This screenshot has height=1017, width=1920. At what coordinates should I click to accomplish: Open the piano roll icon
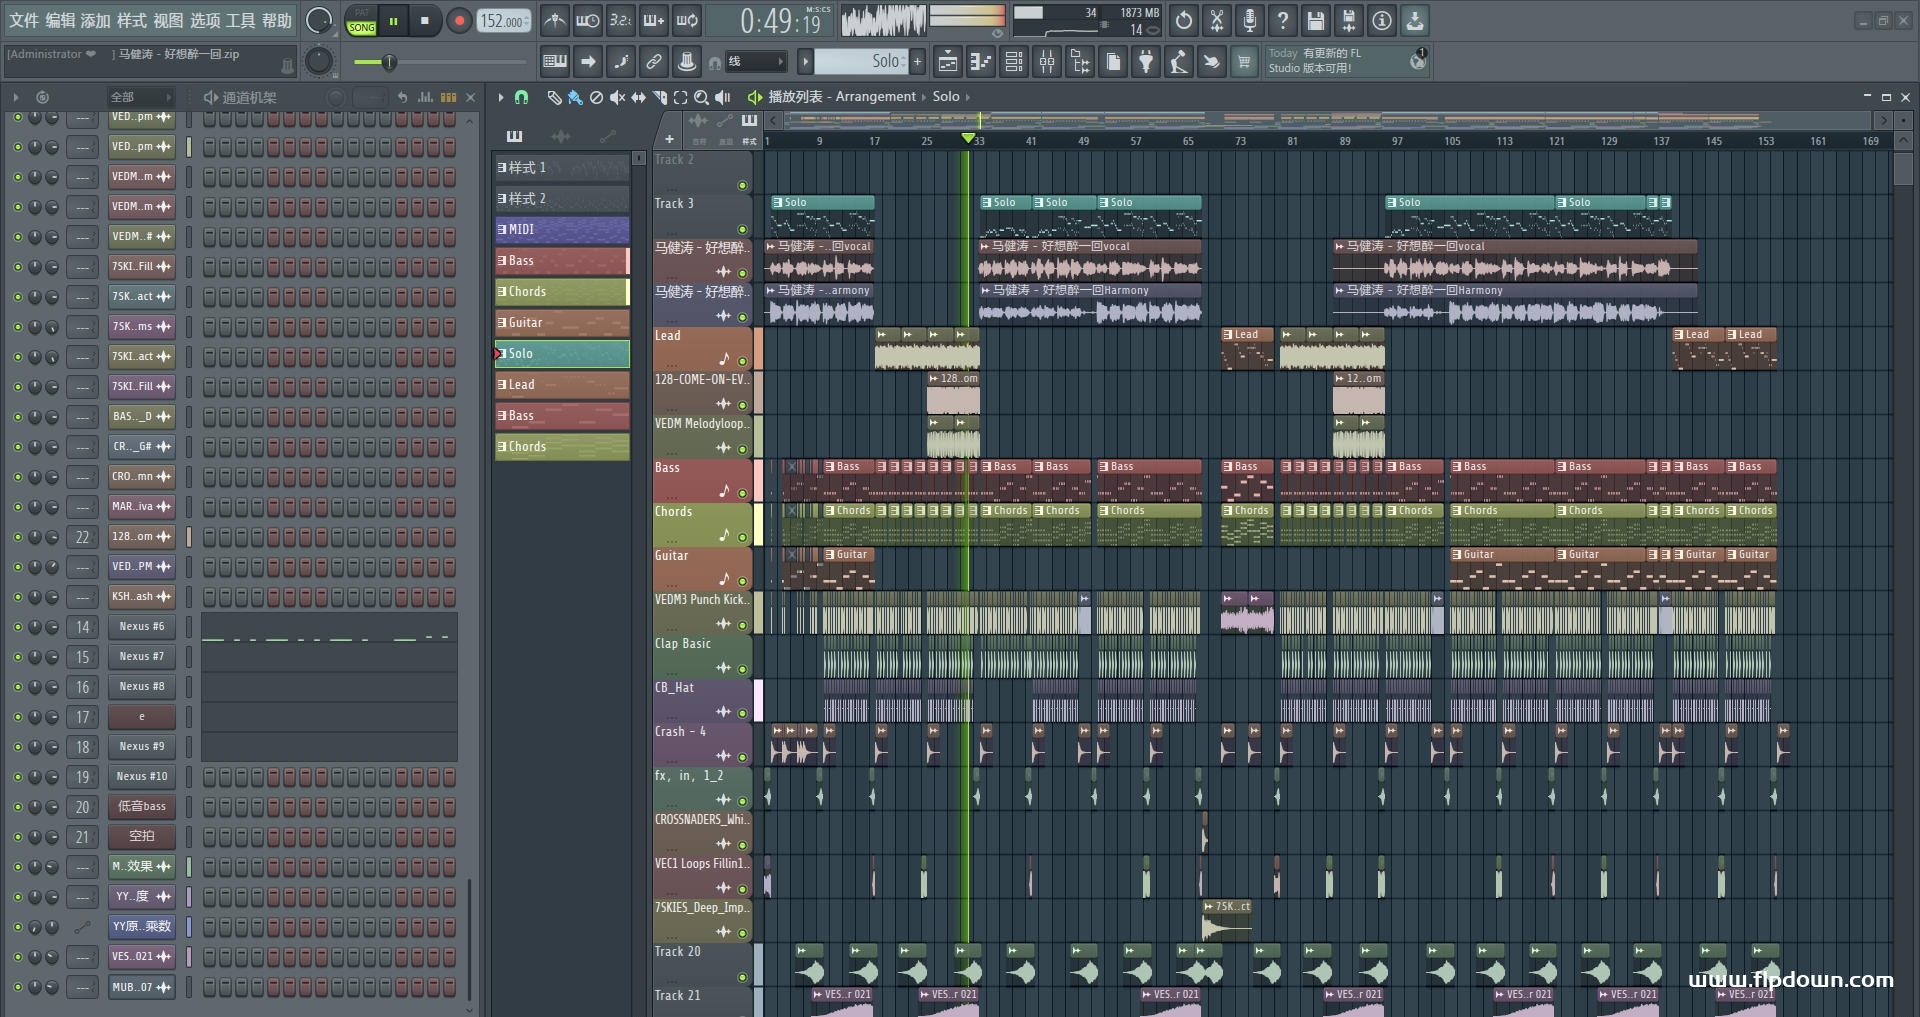click(981, 63)
